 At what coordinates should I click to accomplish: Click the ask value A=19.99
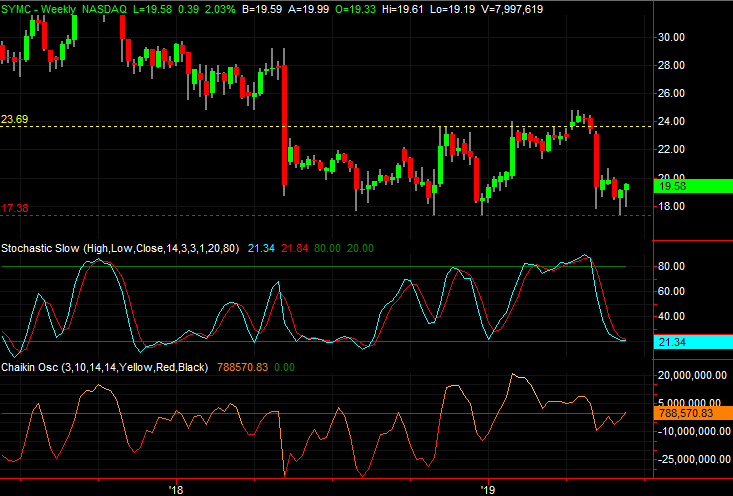point(309,9)
